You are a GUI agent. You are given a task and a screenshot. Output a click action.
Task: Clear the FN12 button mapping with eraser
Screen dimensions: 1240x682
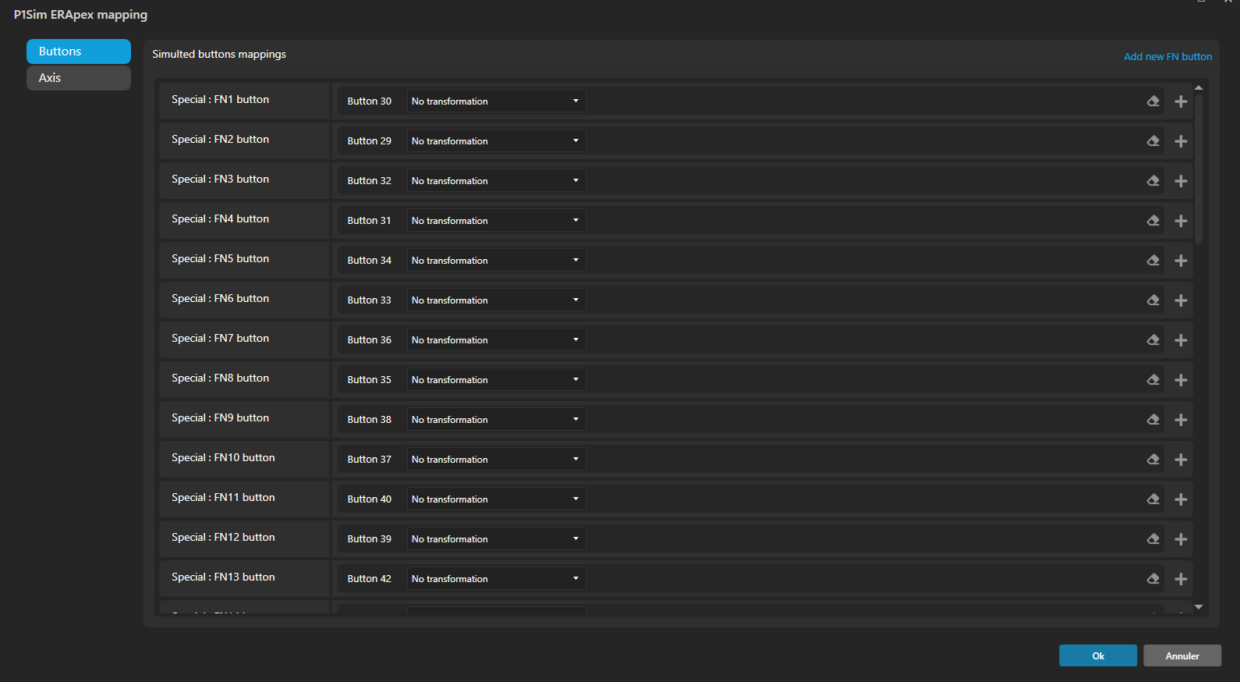[x=1152, y=539]
